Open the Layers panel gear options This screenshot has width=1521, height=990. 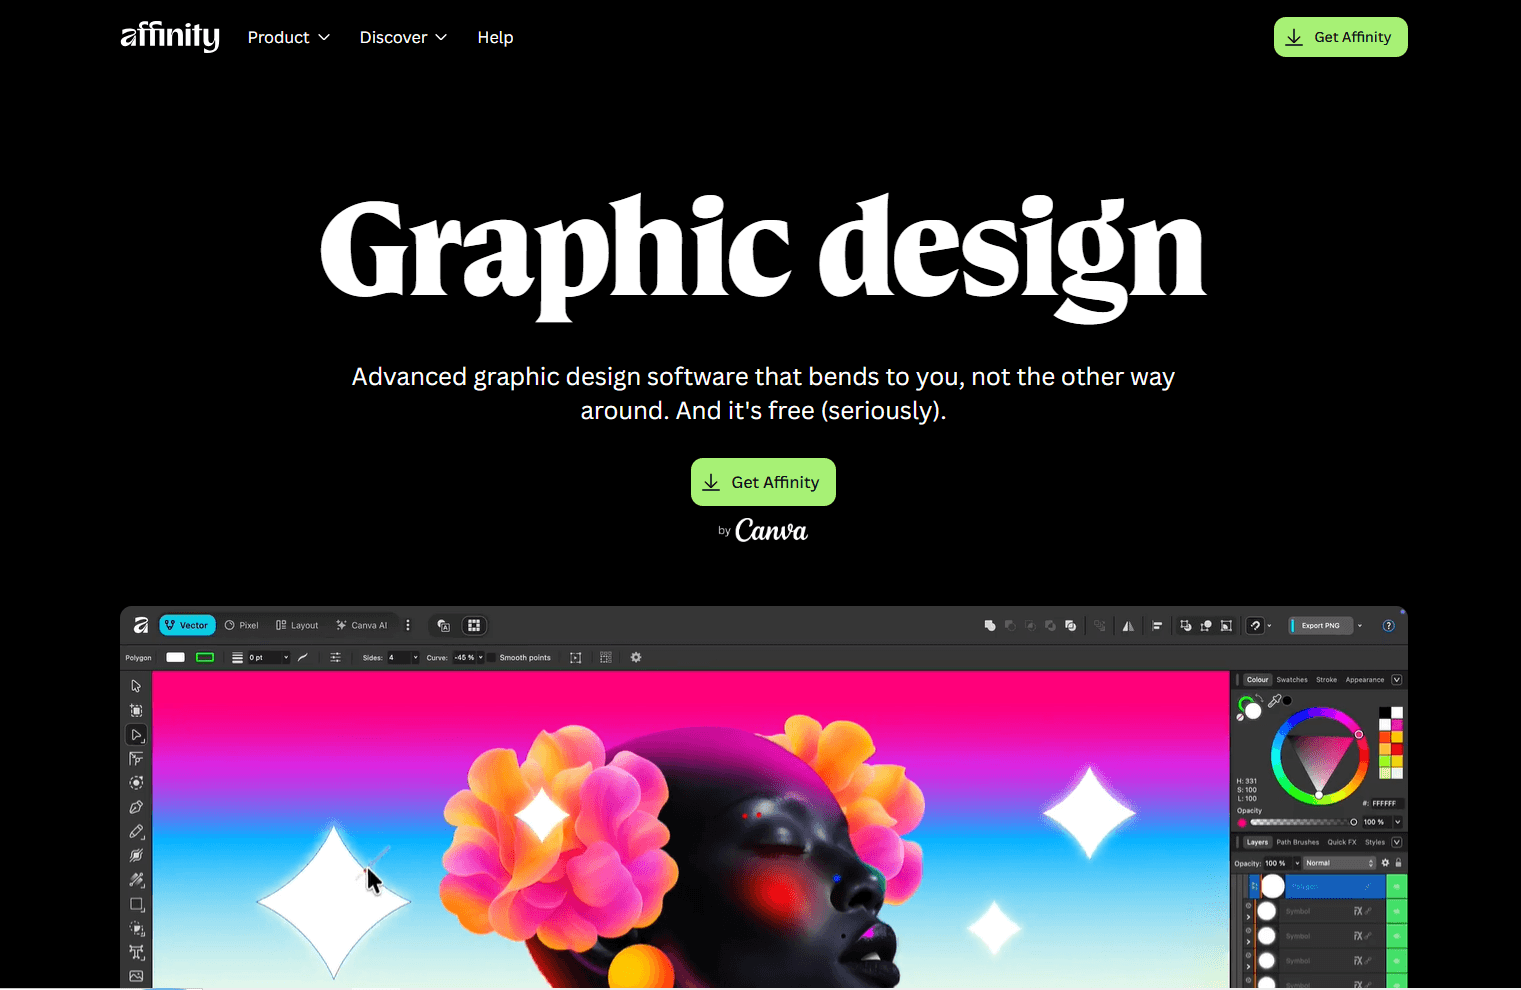[x=1385, y=863]
